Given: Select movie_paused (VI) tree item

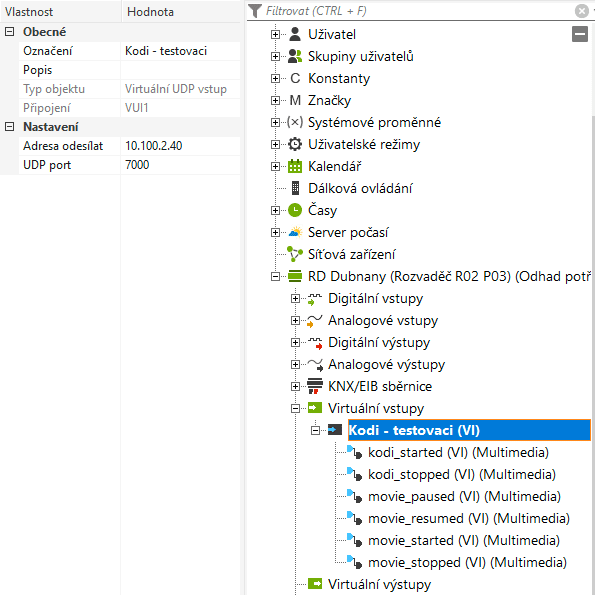Looking at the screenshot, I should (x=464, y=496).
